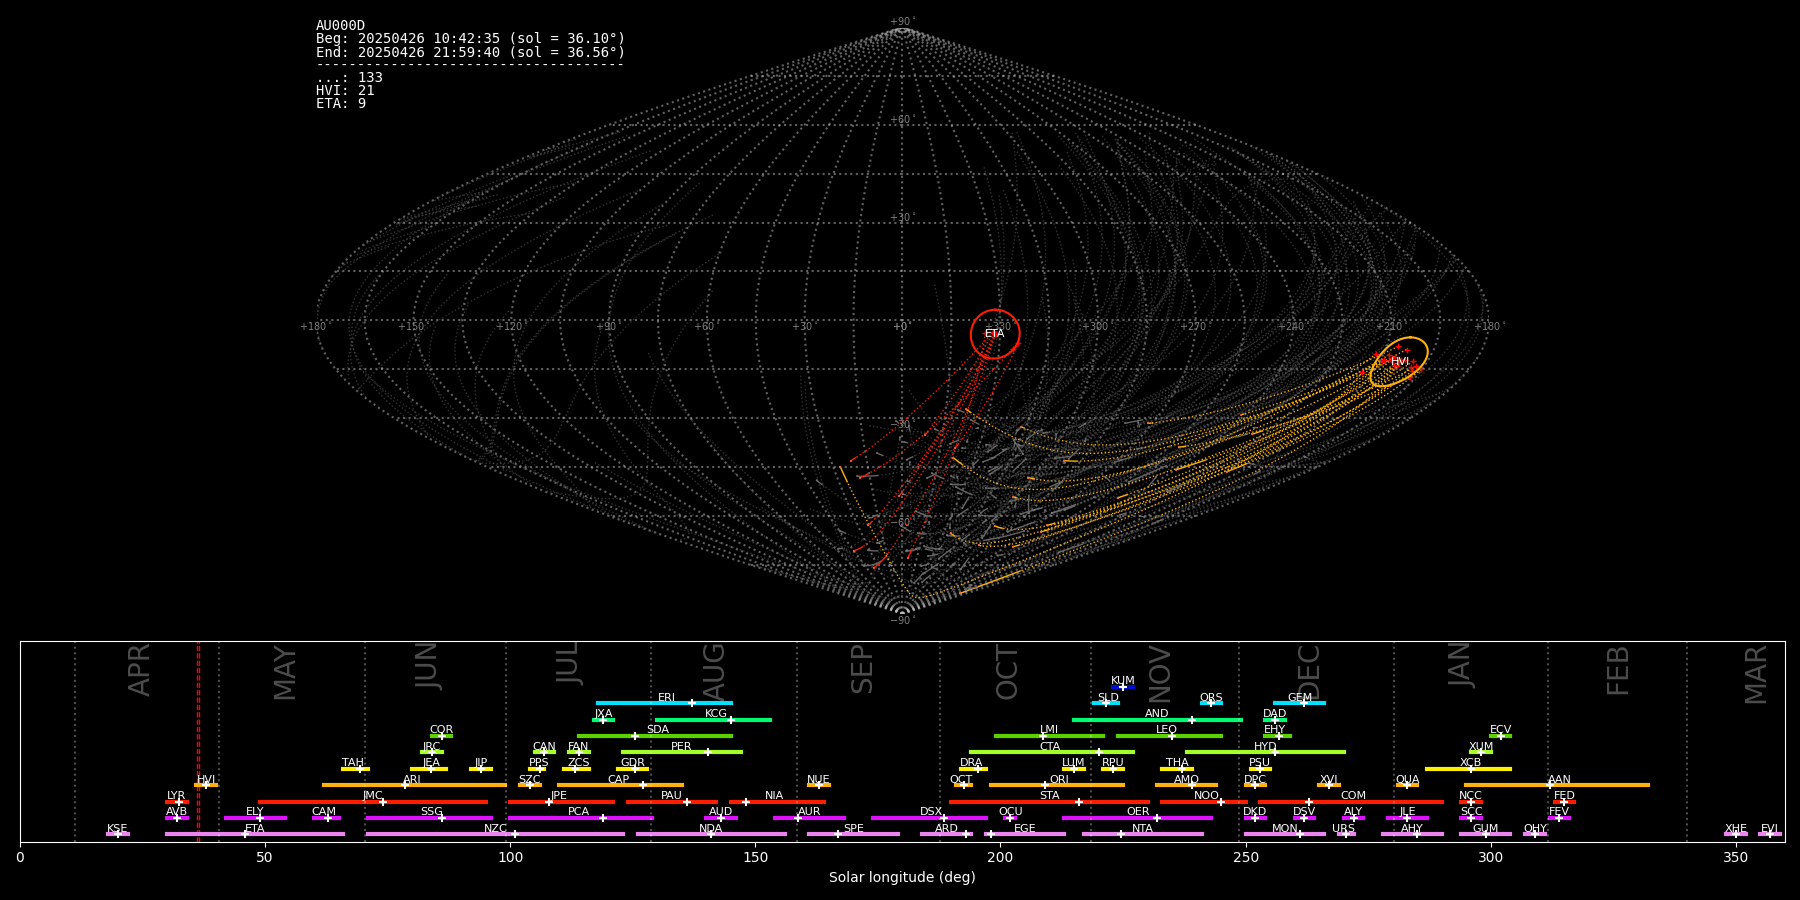Viewport: 1800px width, 900px height.
Task: Click the XHE shower label in timeline
Action: point(1736,829)
